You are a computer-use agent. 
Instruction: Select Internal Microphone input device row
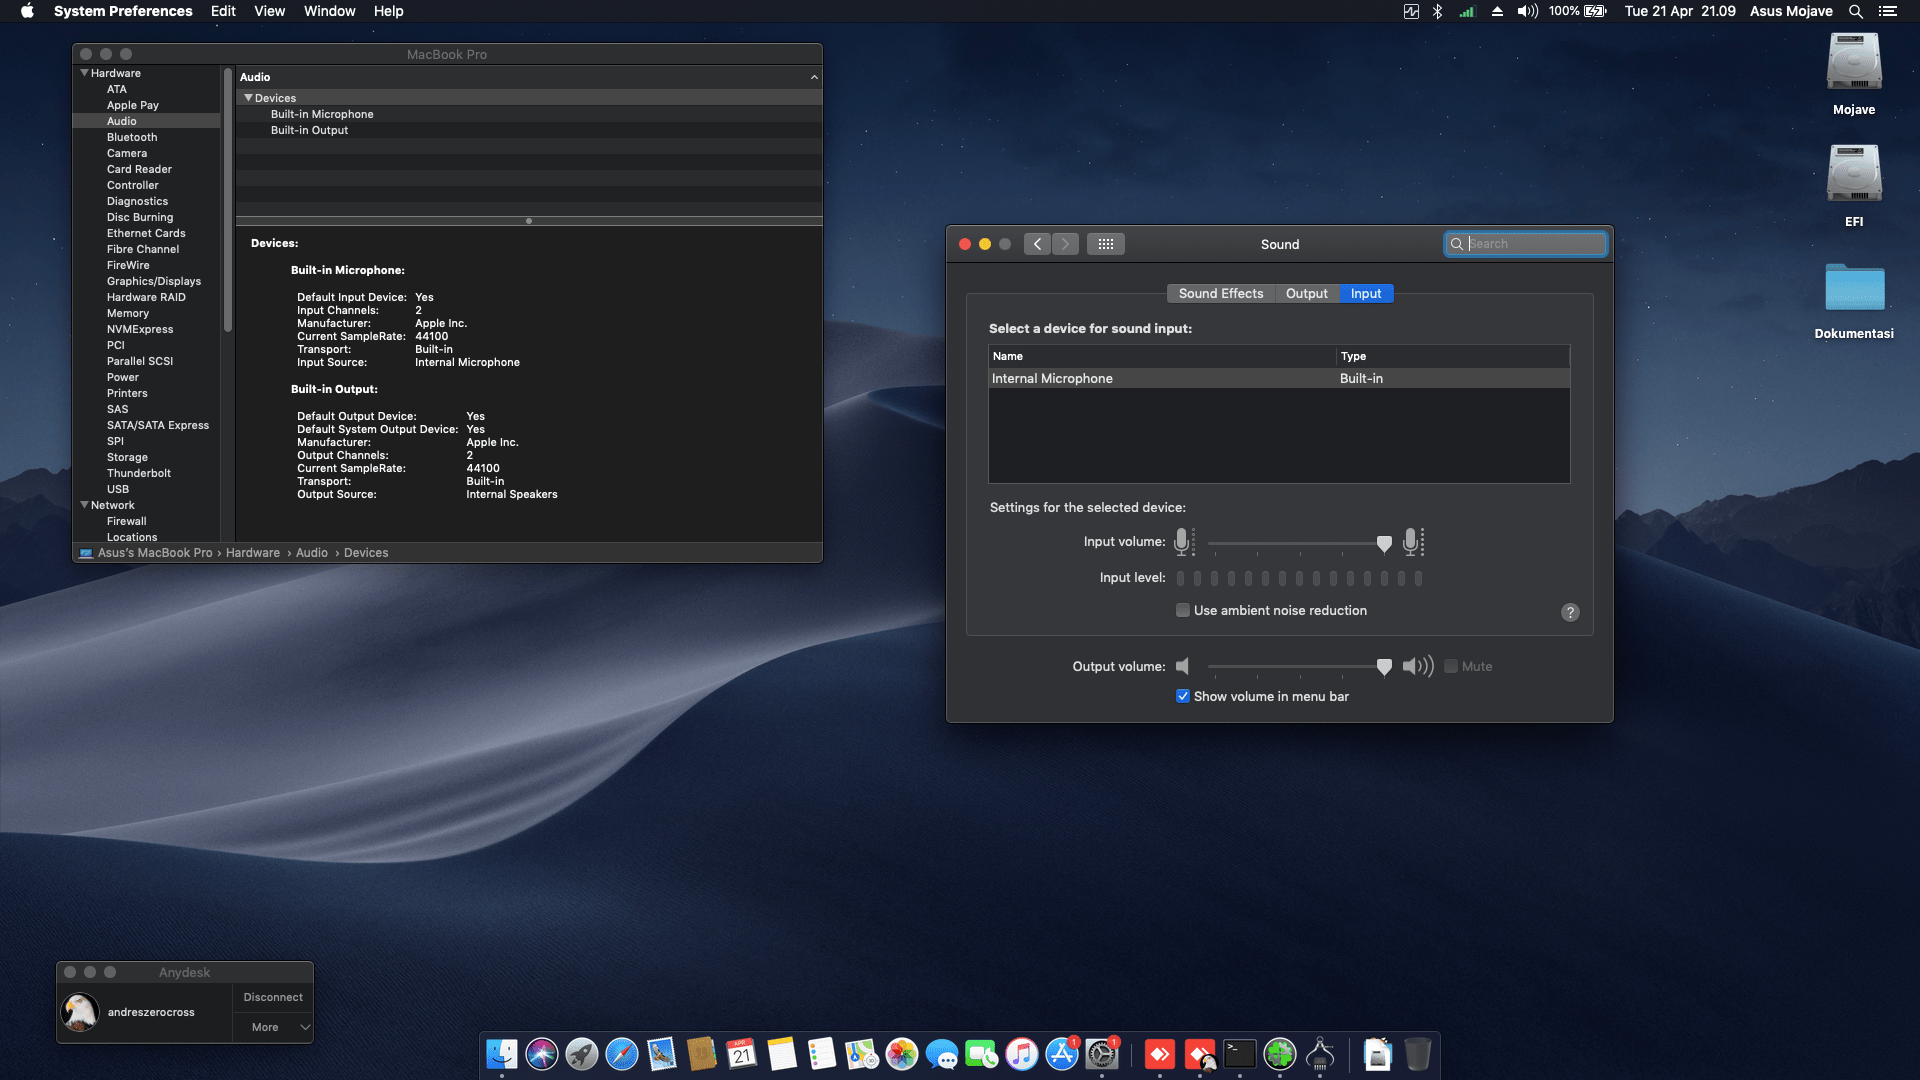click(x=1279, y=379)
